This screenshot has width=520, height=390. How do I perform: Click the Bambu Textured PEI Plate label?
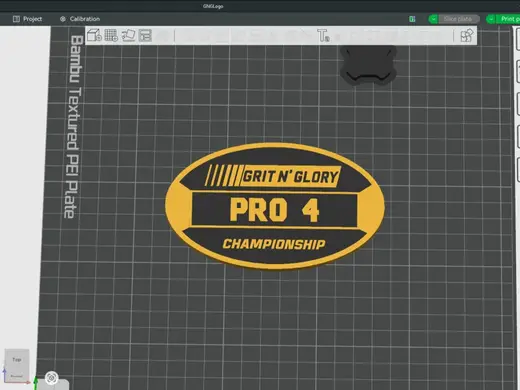click(73, 127)
